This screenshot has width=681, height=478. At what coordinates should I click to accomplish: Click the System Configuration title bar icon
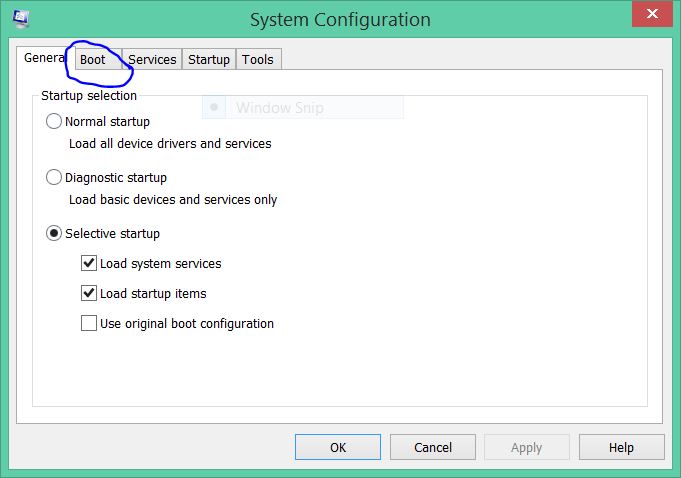tap(21, 17)
